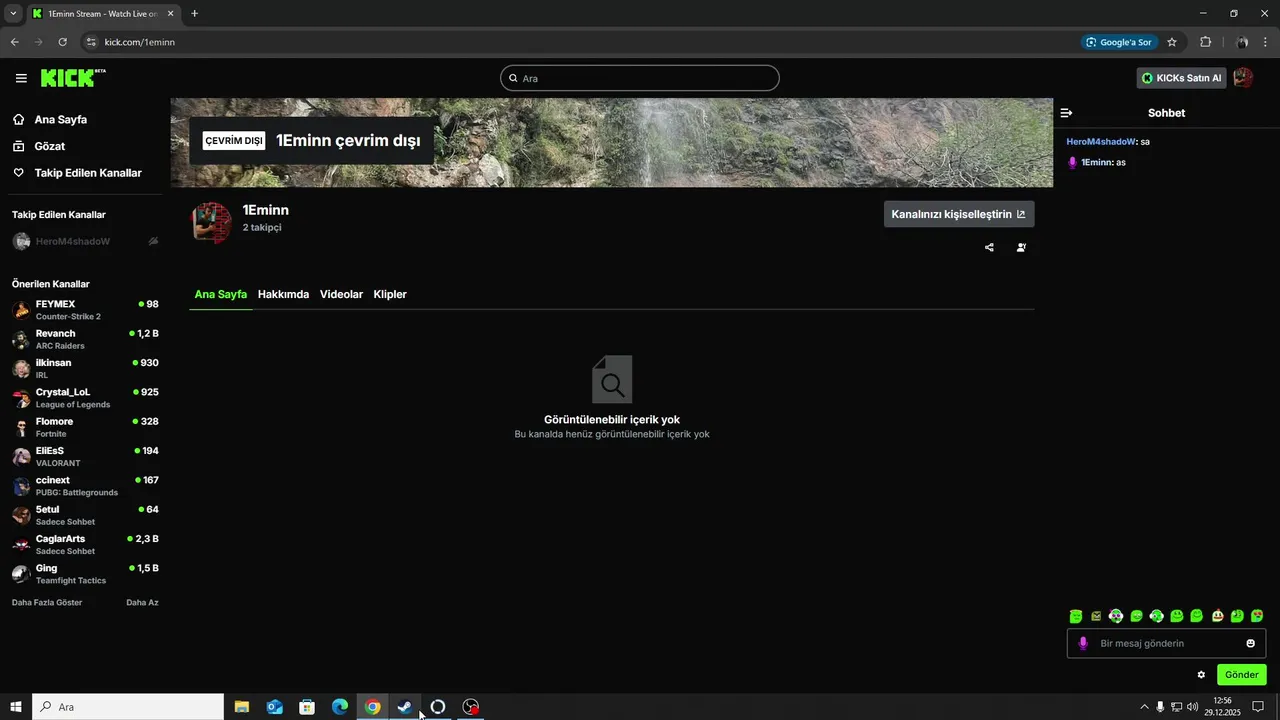Switch to the Hakkımda tab
The width and height of the screenshot is (1280, 720).
click(x=283, y=294)
